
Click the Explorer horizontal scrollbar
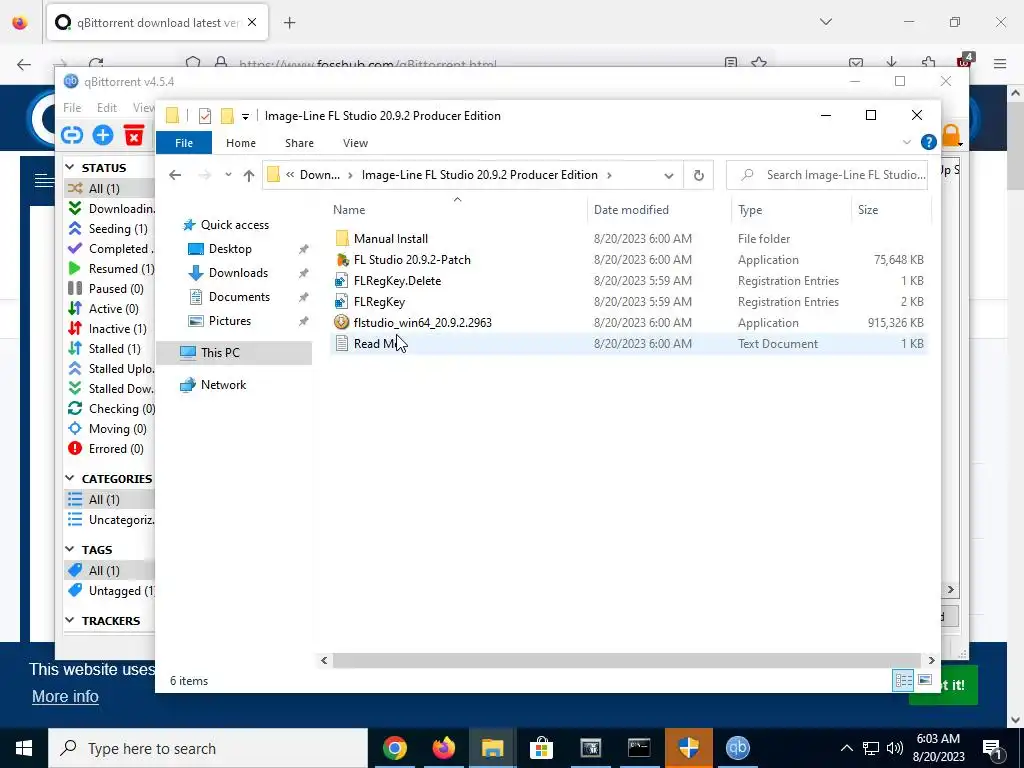click(627, 660)
